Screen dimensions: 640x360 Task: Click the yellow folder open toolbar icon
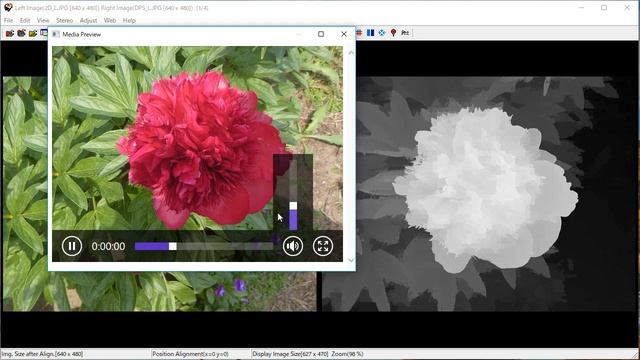(33, 33)
